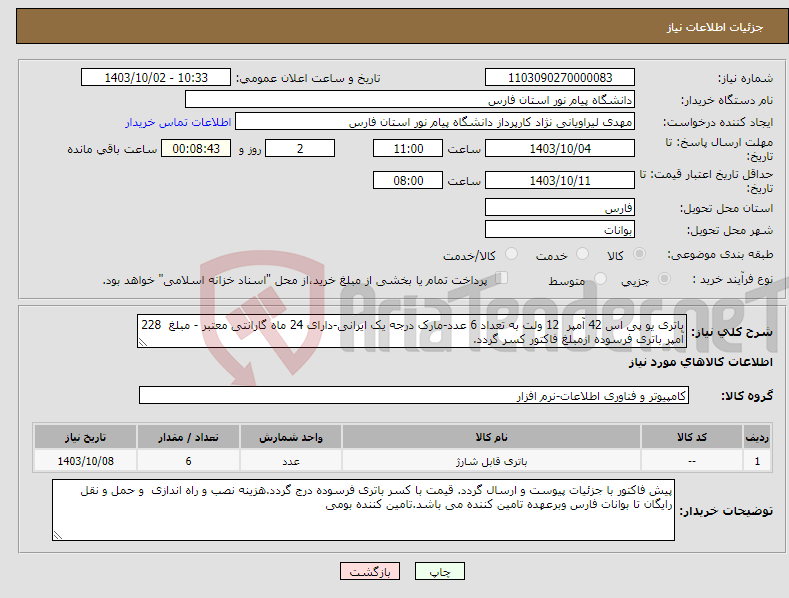Click the announcement date field 1403/10/02 - 10:33
Image resolution: width=789 pixels, height=598 pixels.
click(155, 78)
